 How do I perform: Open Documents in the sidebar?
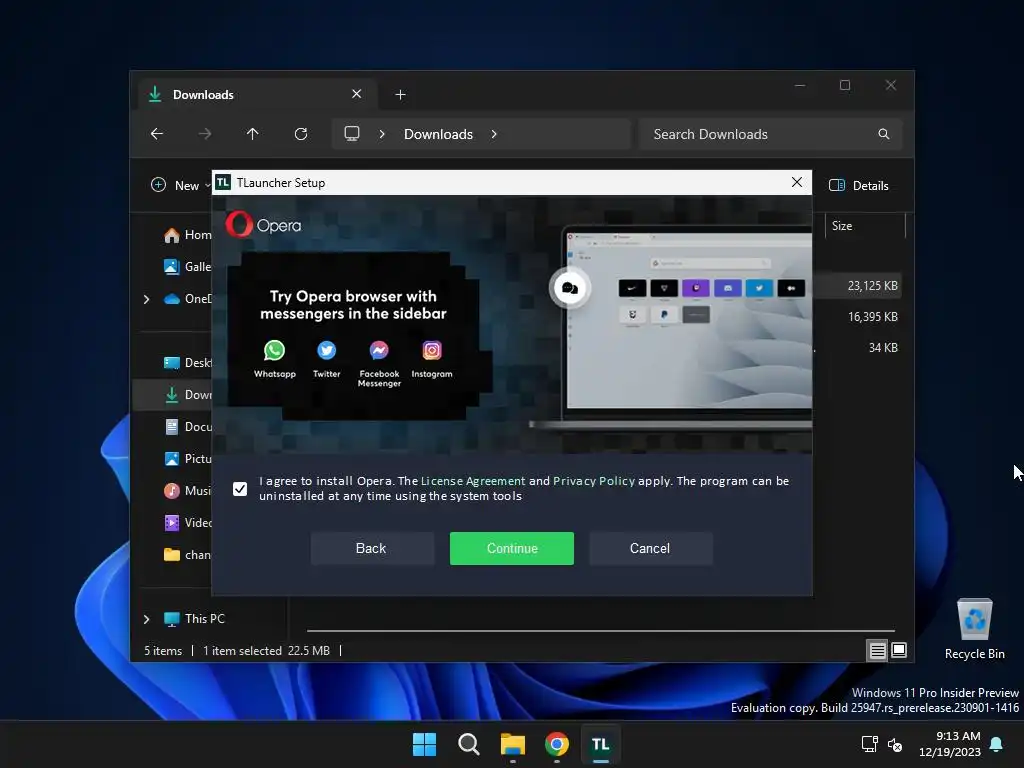click(187, 426)
